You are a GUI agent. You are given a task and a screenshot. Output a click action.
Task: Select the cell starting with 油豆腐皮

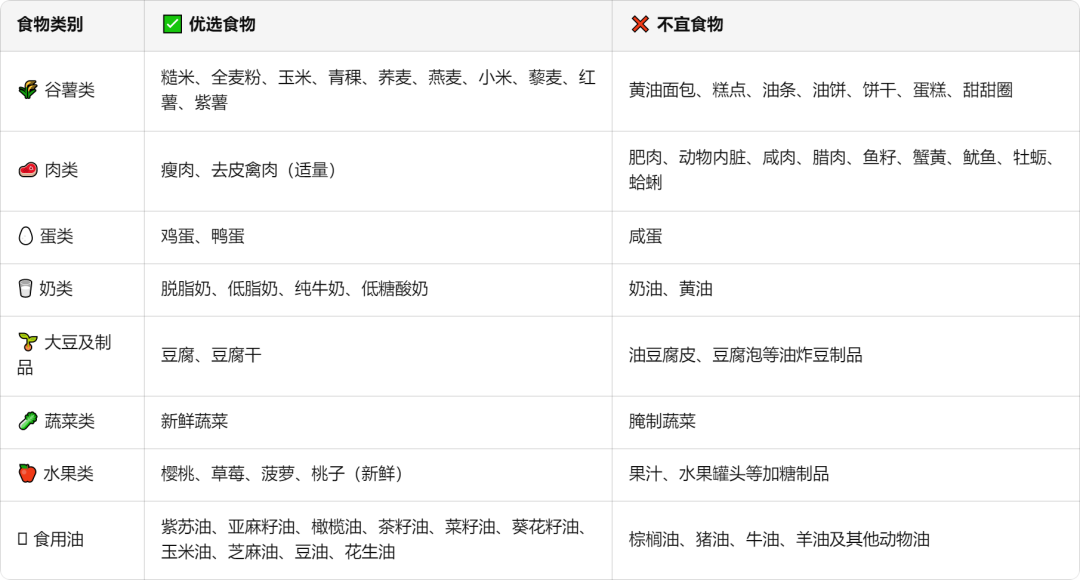[x=846, y=355]
